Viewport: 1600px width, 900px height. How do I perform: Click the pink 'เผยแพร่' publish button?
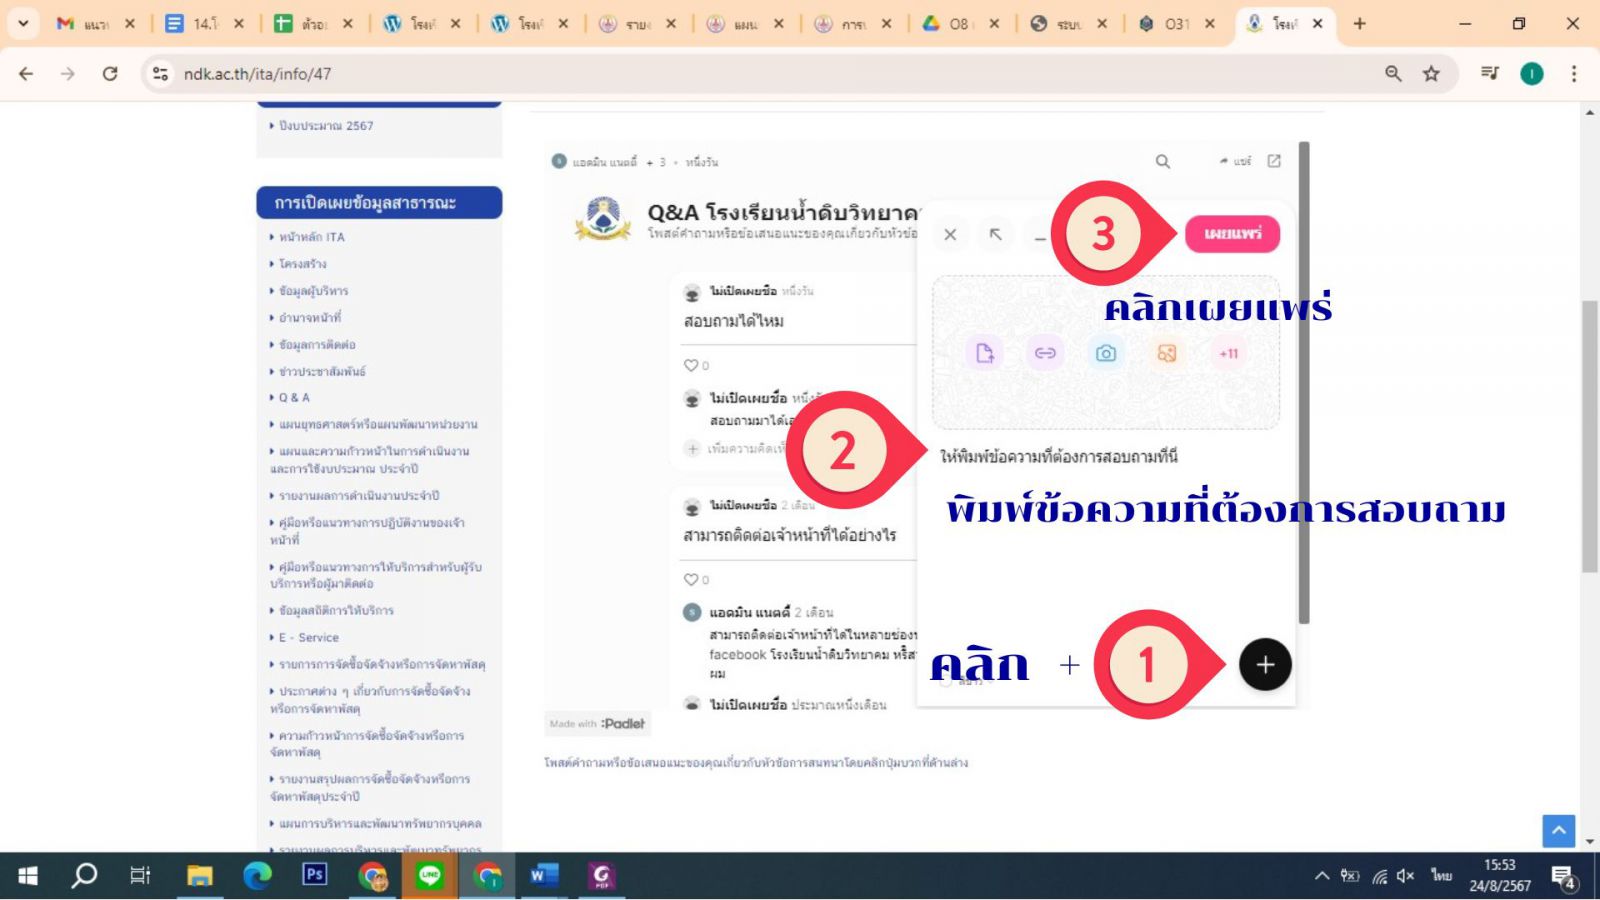tap(1232, 234)
